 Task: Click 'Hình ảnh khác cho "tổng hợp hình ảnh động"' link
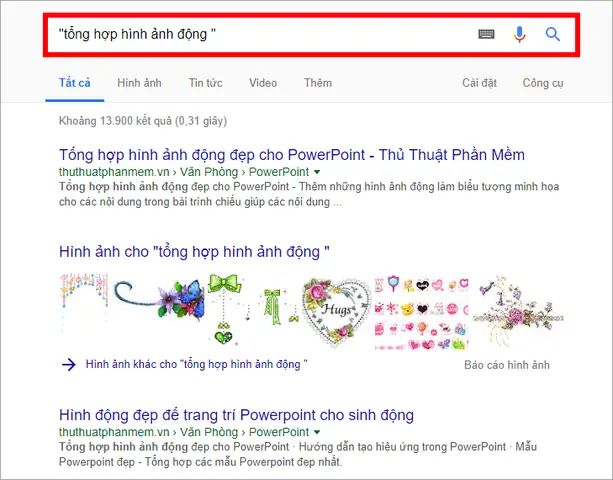[x=197, y=365]
